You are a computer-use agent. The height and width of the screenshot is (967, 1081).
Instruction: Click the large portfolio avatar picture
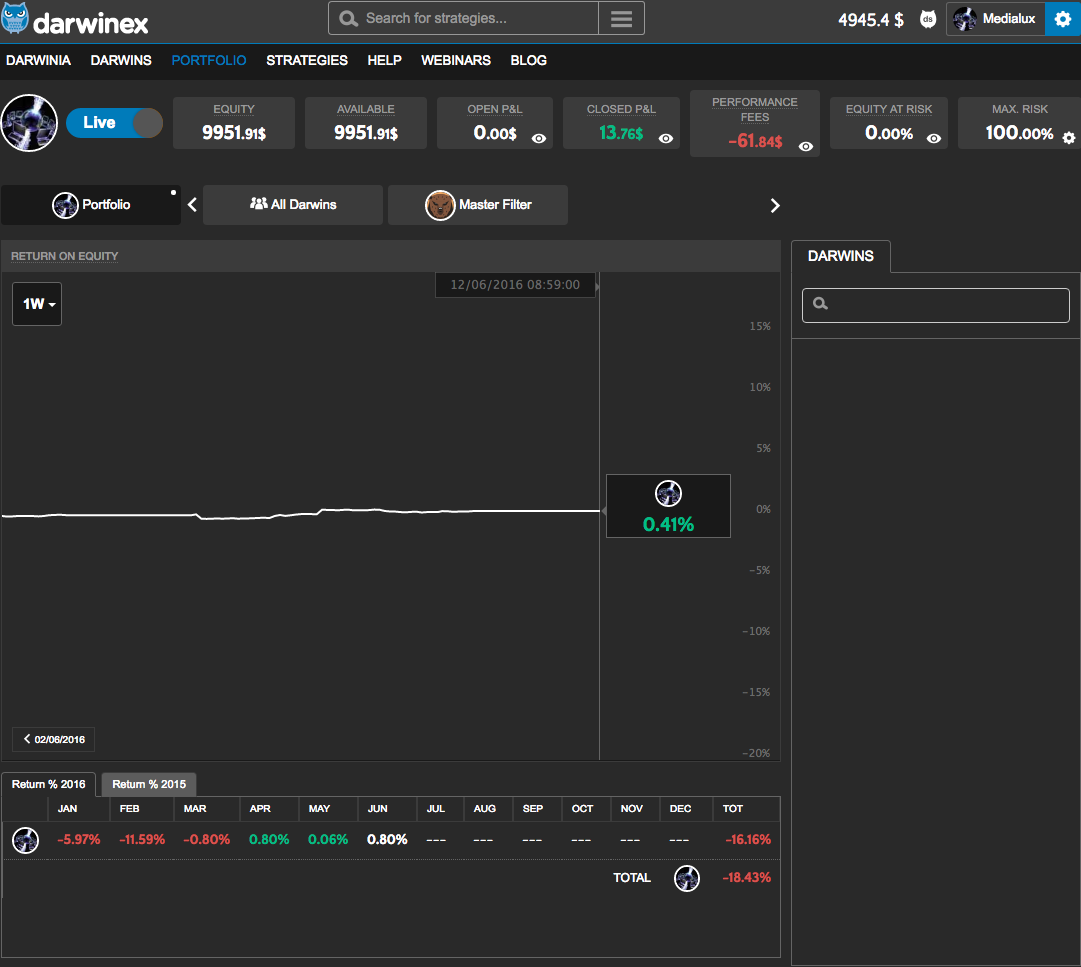point(29,123)
